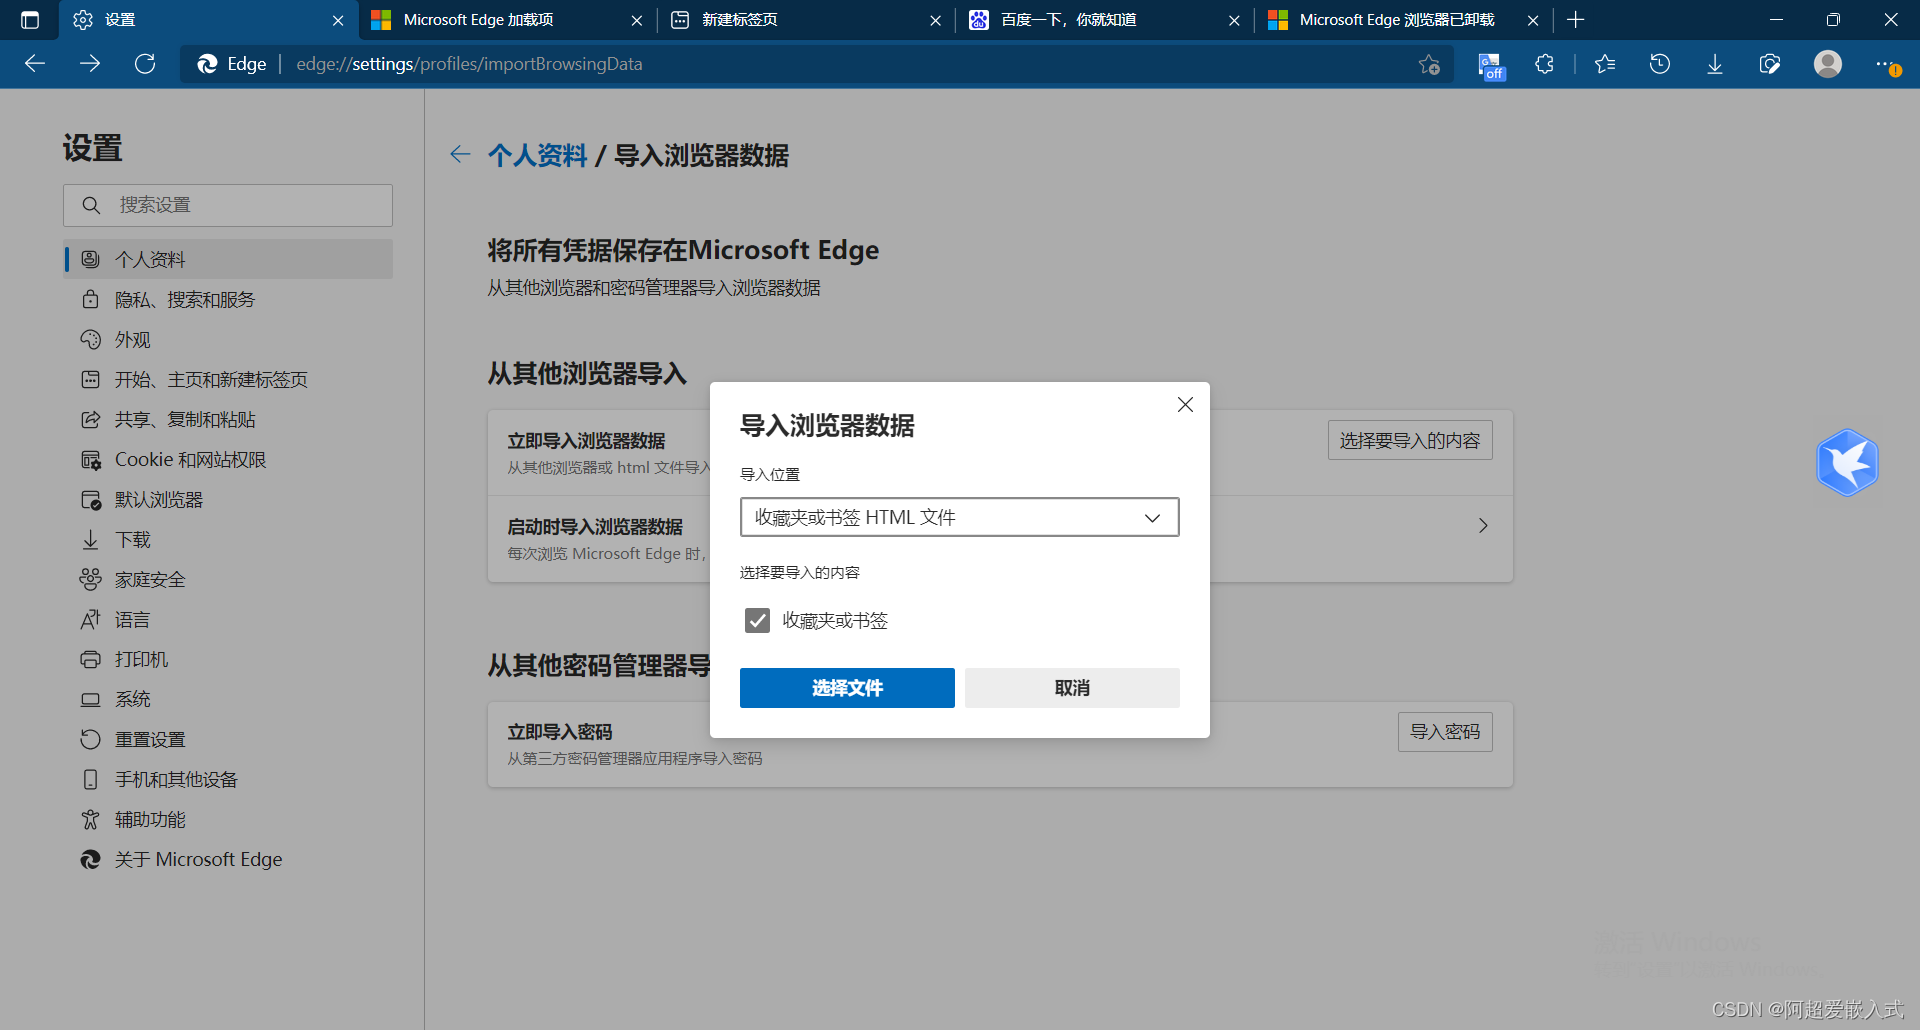The image size is (1920, 1030).
Task: Open the History clock icon
Action: pos(1660,64)
